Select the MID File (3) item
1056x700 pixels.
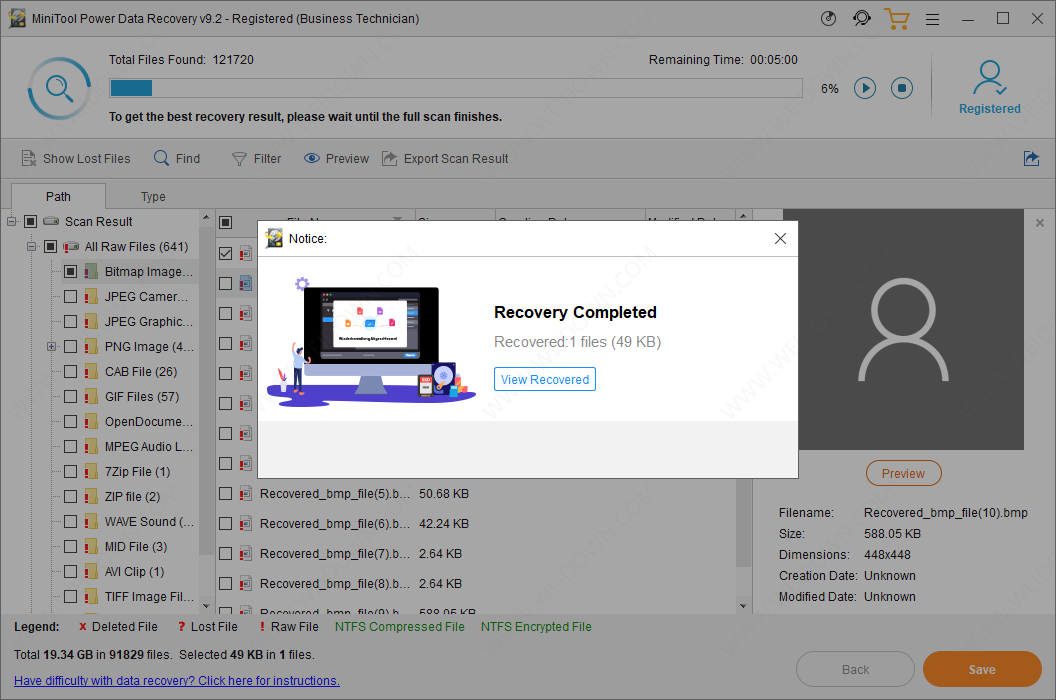[136, 546]
